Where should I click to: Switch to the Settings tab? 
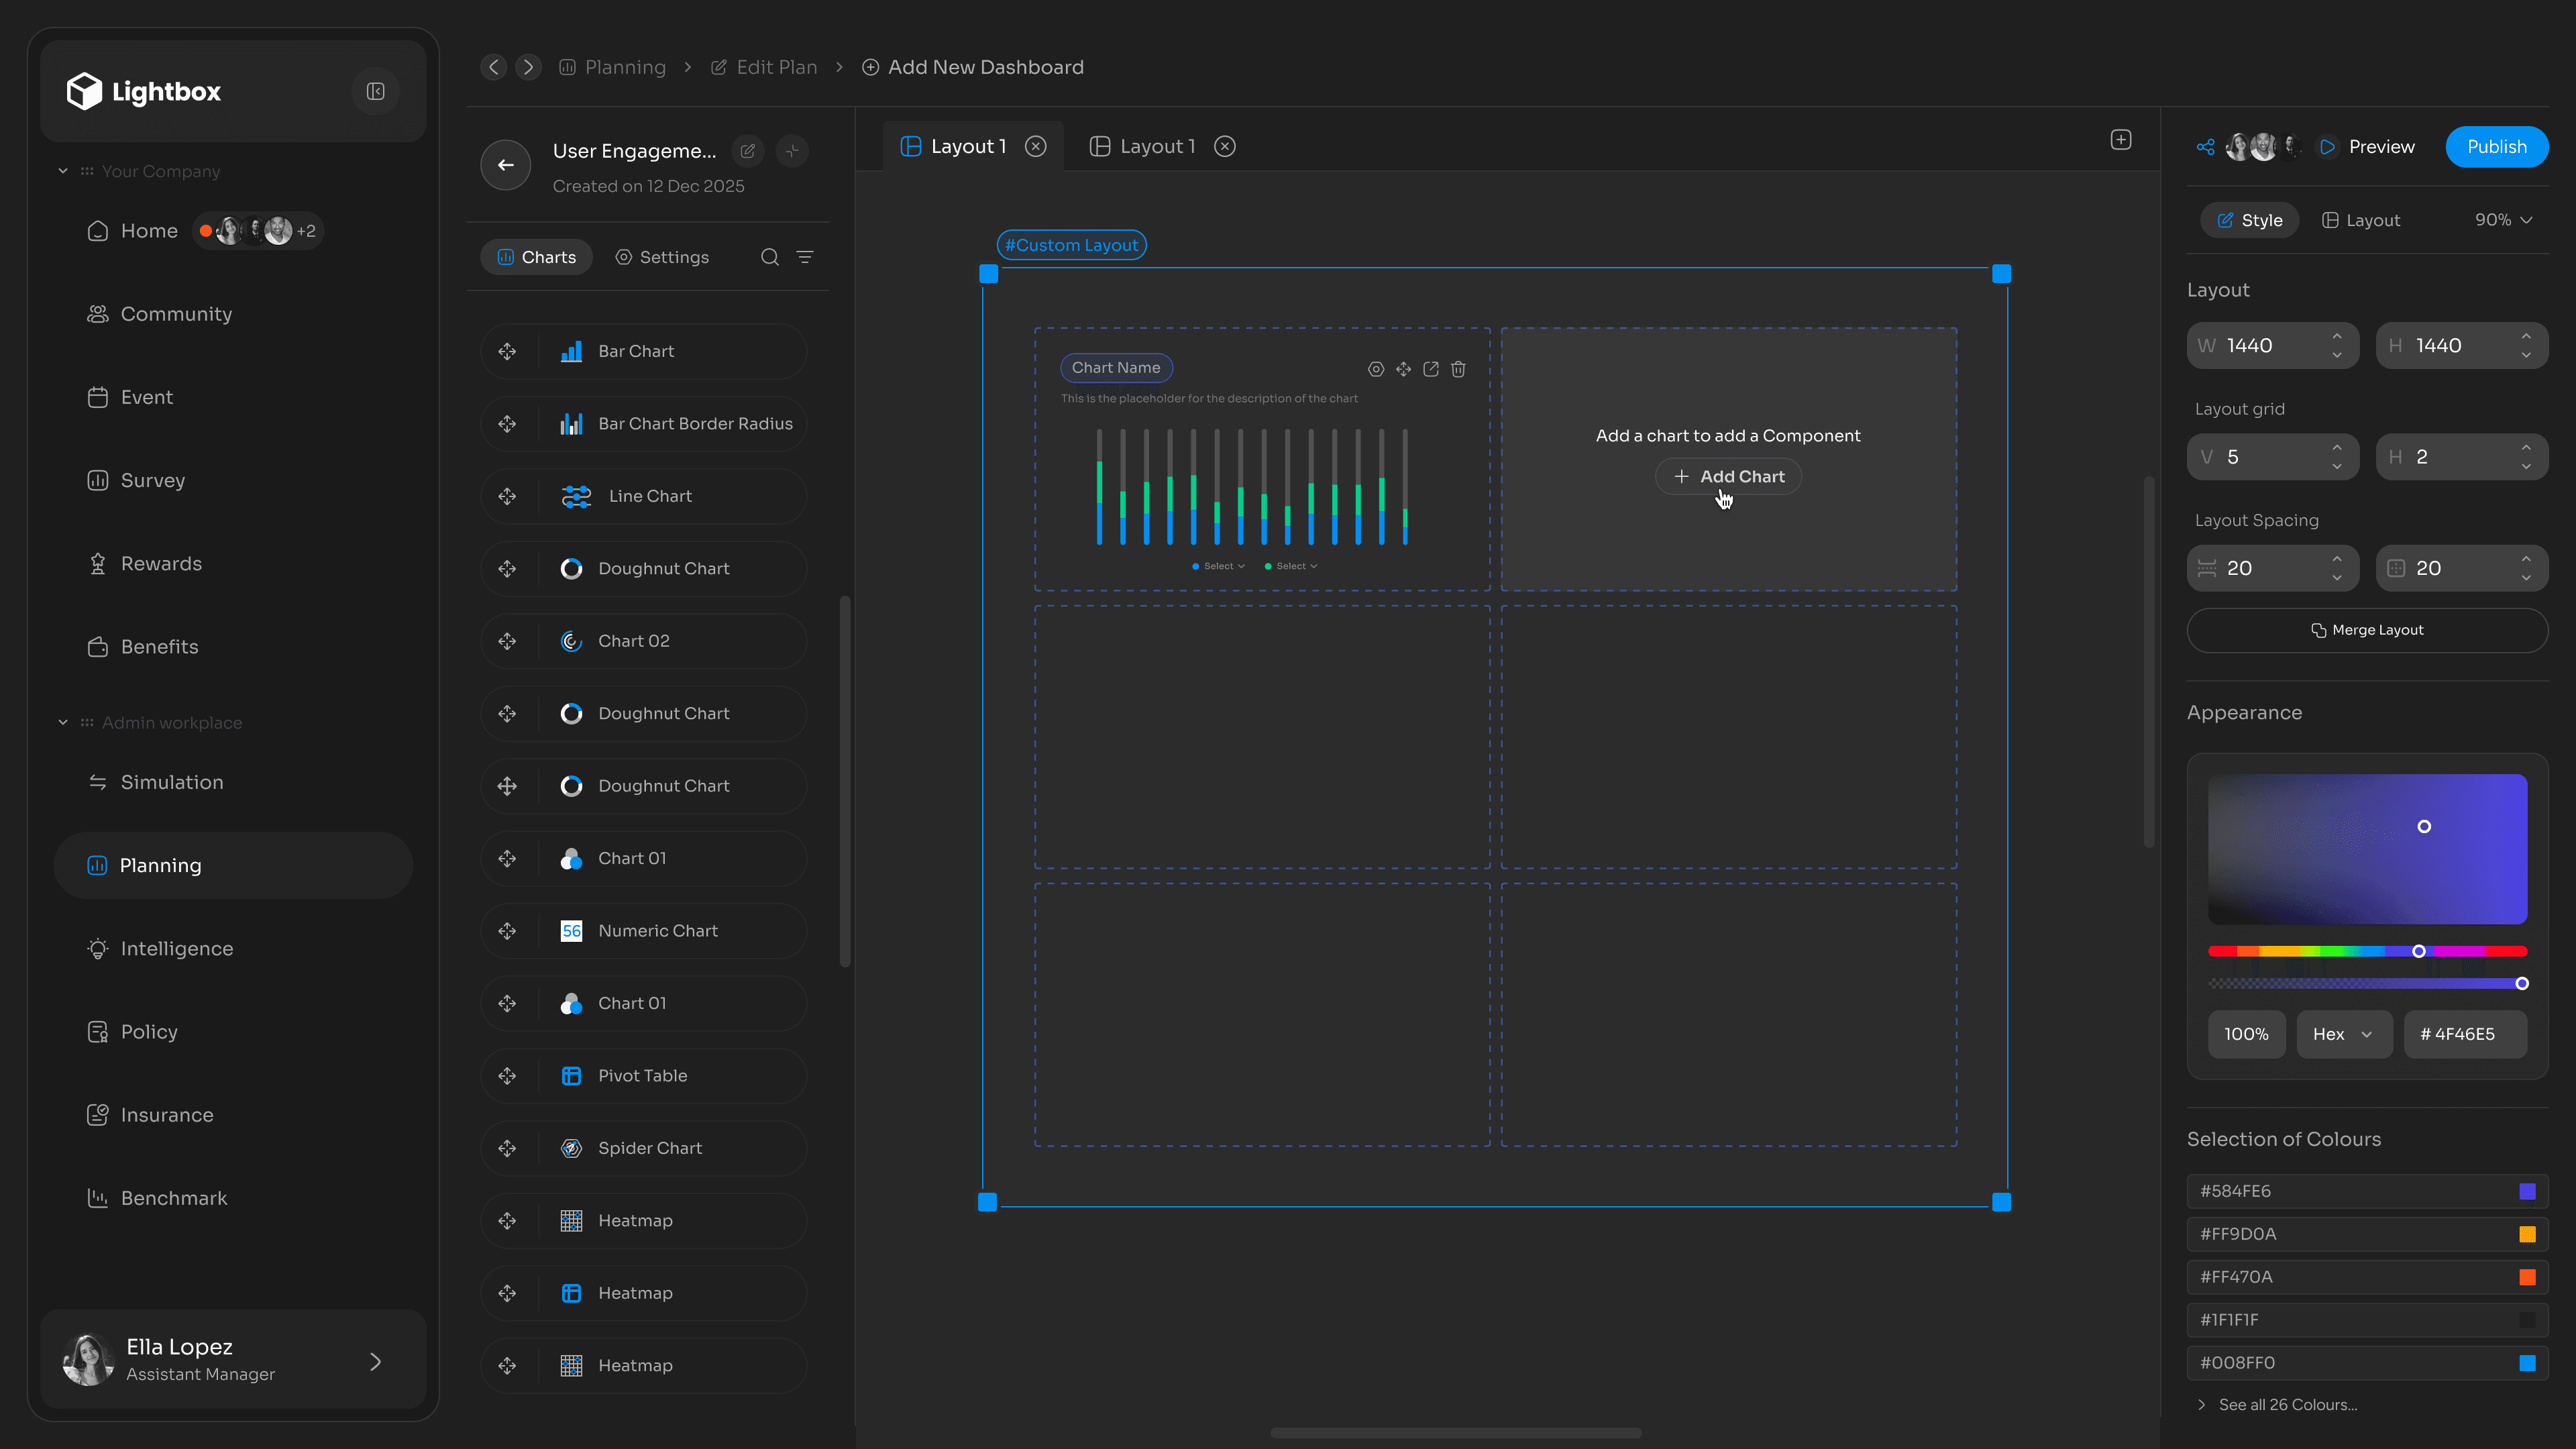point(662,257)
